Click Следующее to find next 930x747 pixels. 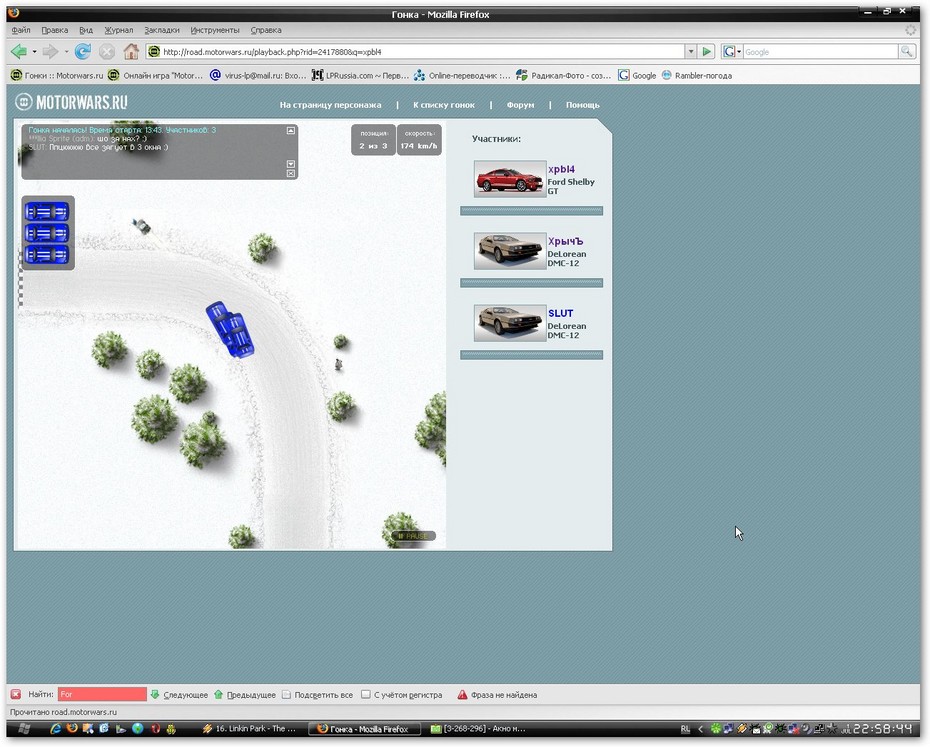179,695
